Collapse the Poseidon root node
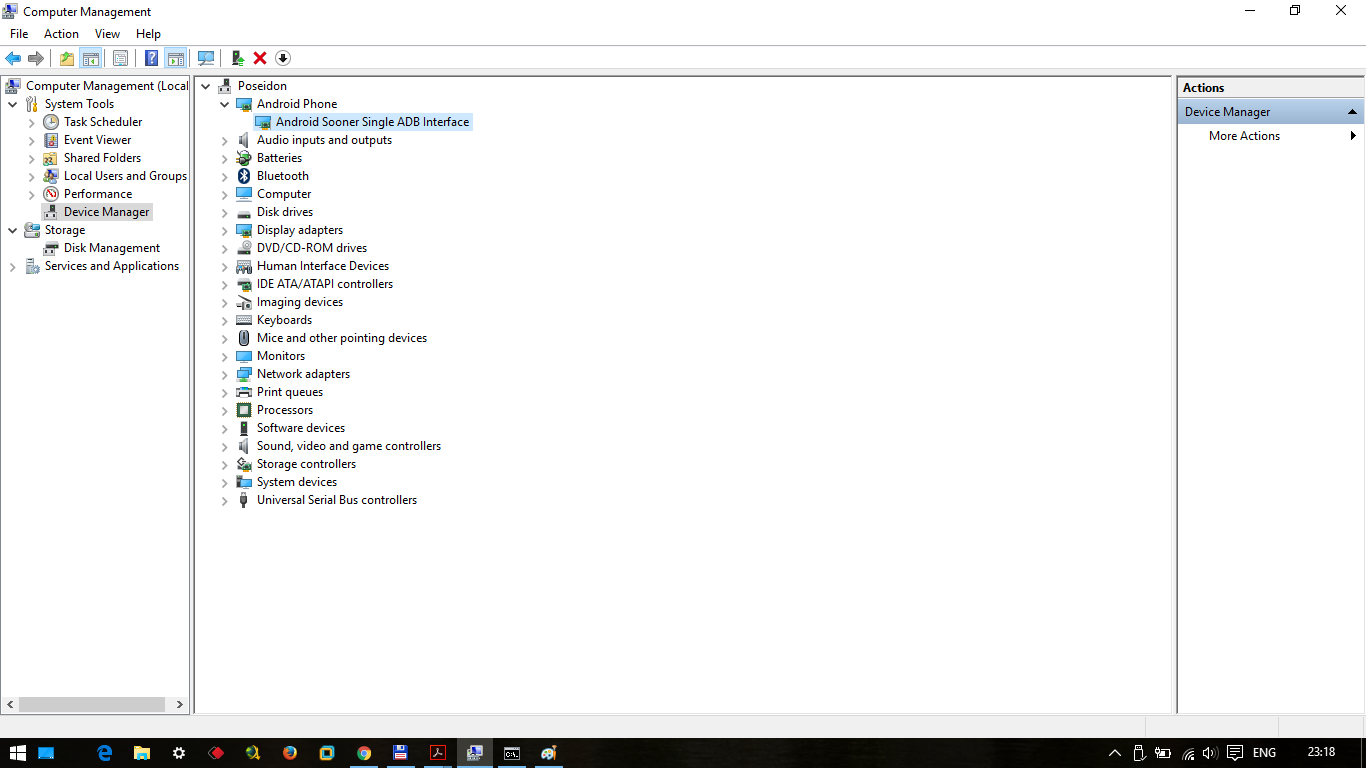The image size is (1366, 768). (206, 86)
